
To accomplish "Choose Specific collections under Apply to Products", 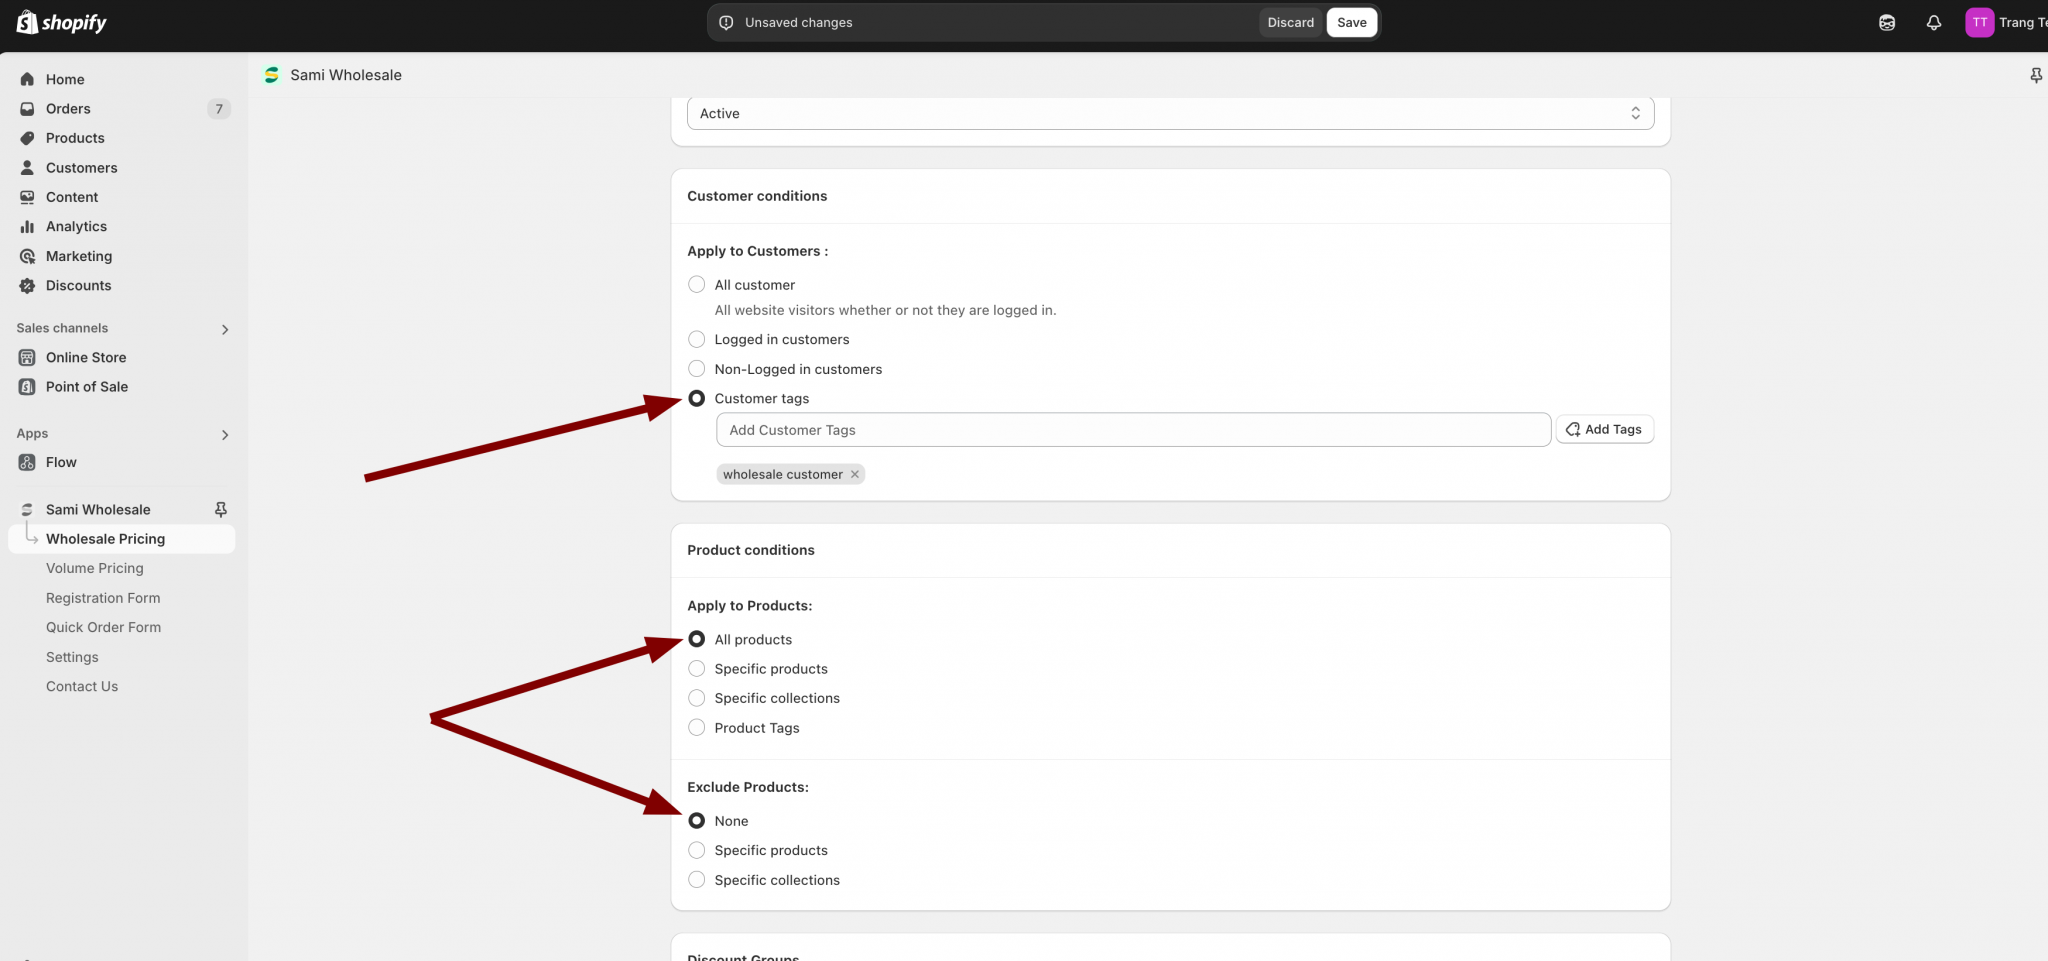I will tap(697, 698).
